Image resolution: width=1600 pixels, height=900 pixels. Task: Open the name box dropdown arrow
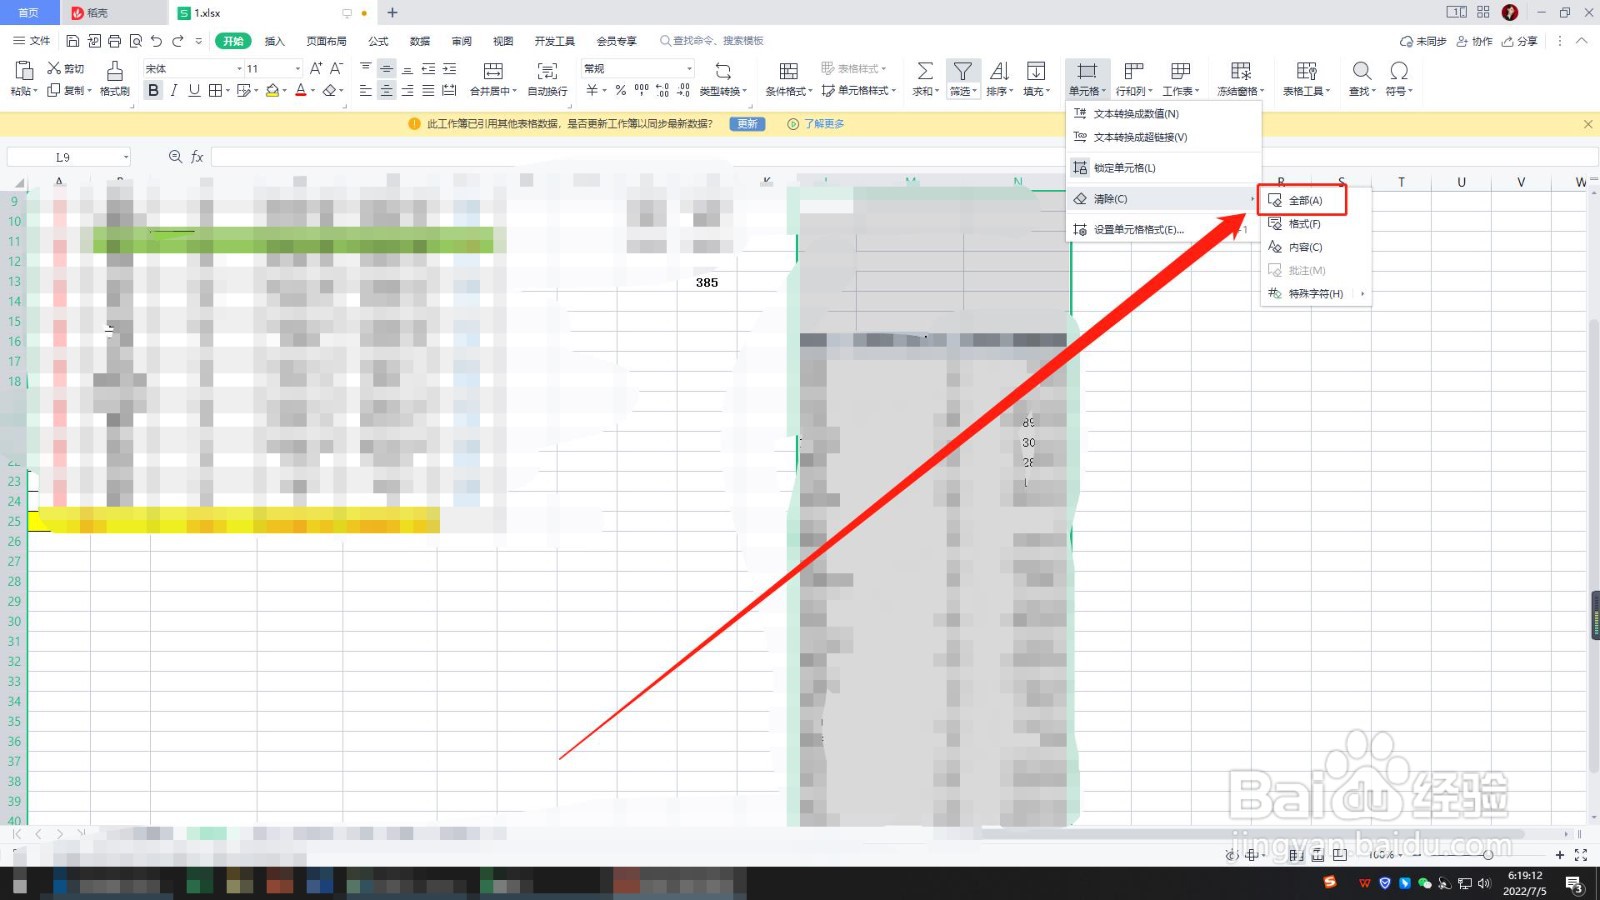(126, 157)
